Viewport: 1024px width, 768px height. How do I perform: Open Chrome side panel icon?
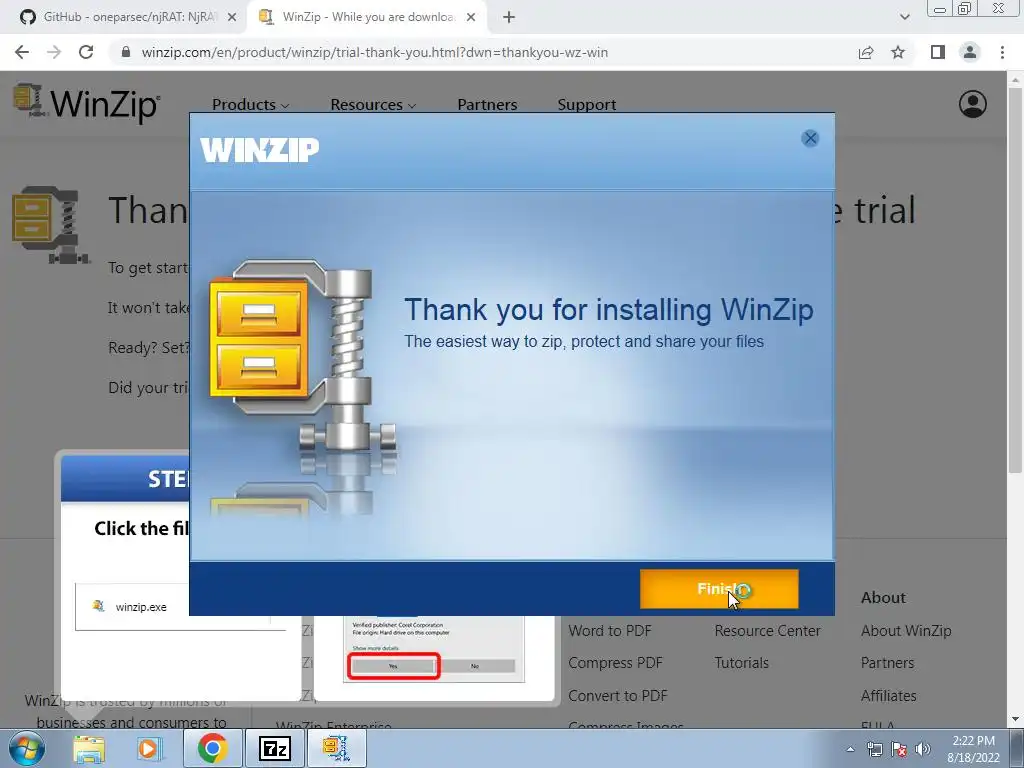(938, 52)
